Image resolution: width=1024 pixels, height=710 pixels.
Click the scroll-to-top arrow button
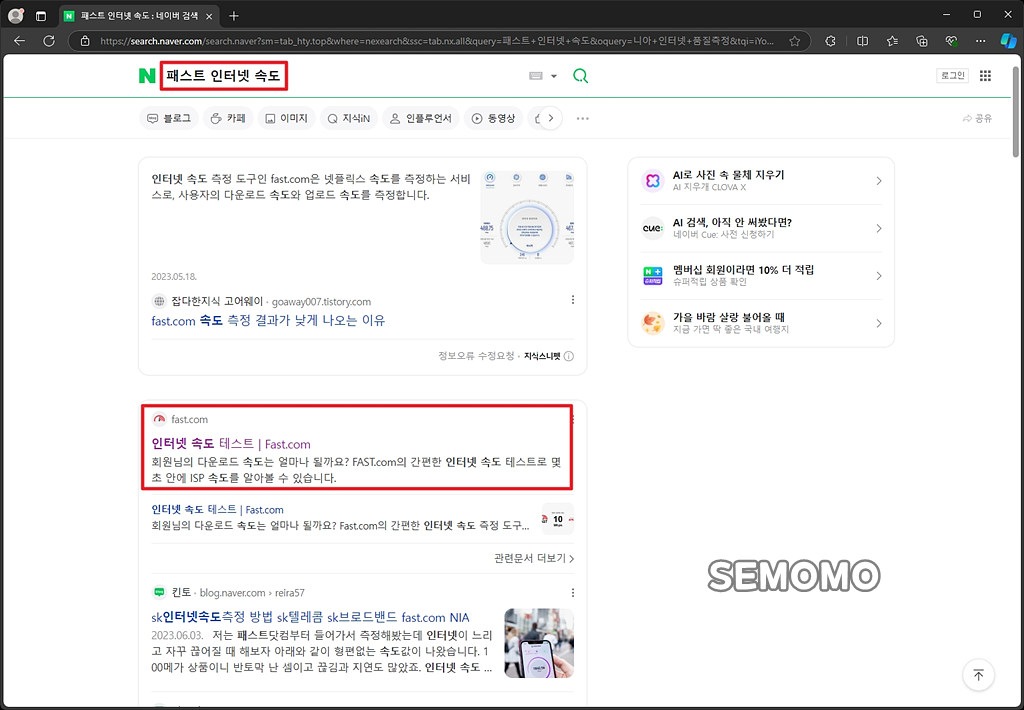(x=978, y=675)
